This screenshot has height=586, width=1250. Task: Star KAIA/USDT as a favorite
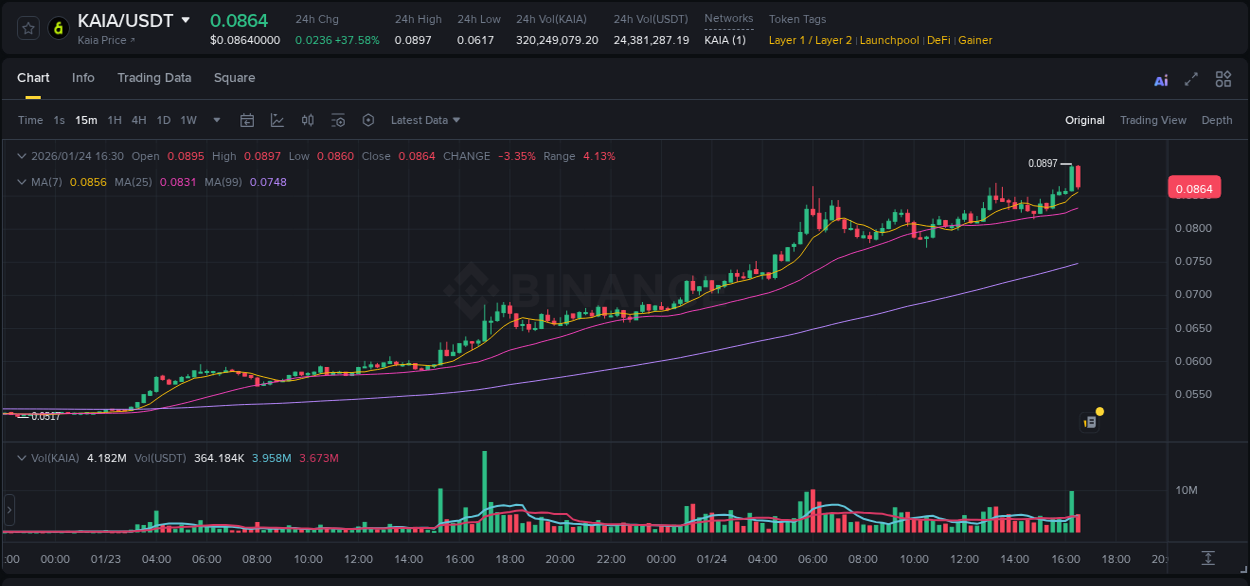(27, 28)
